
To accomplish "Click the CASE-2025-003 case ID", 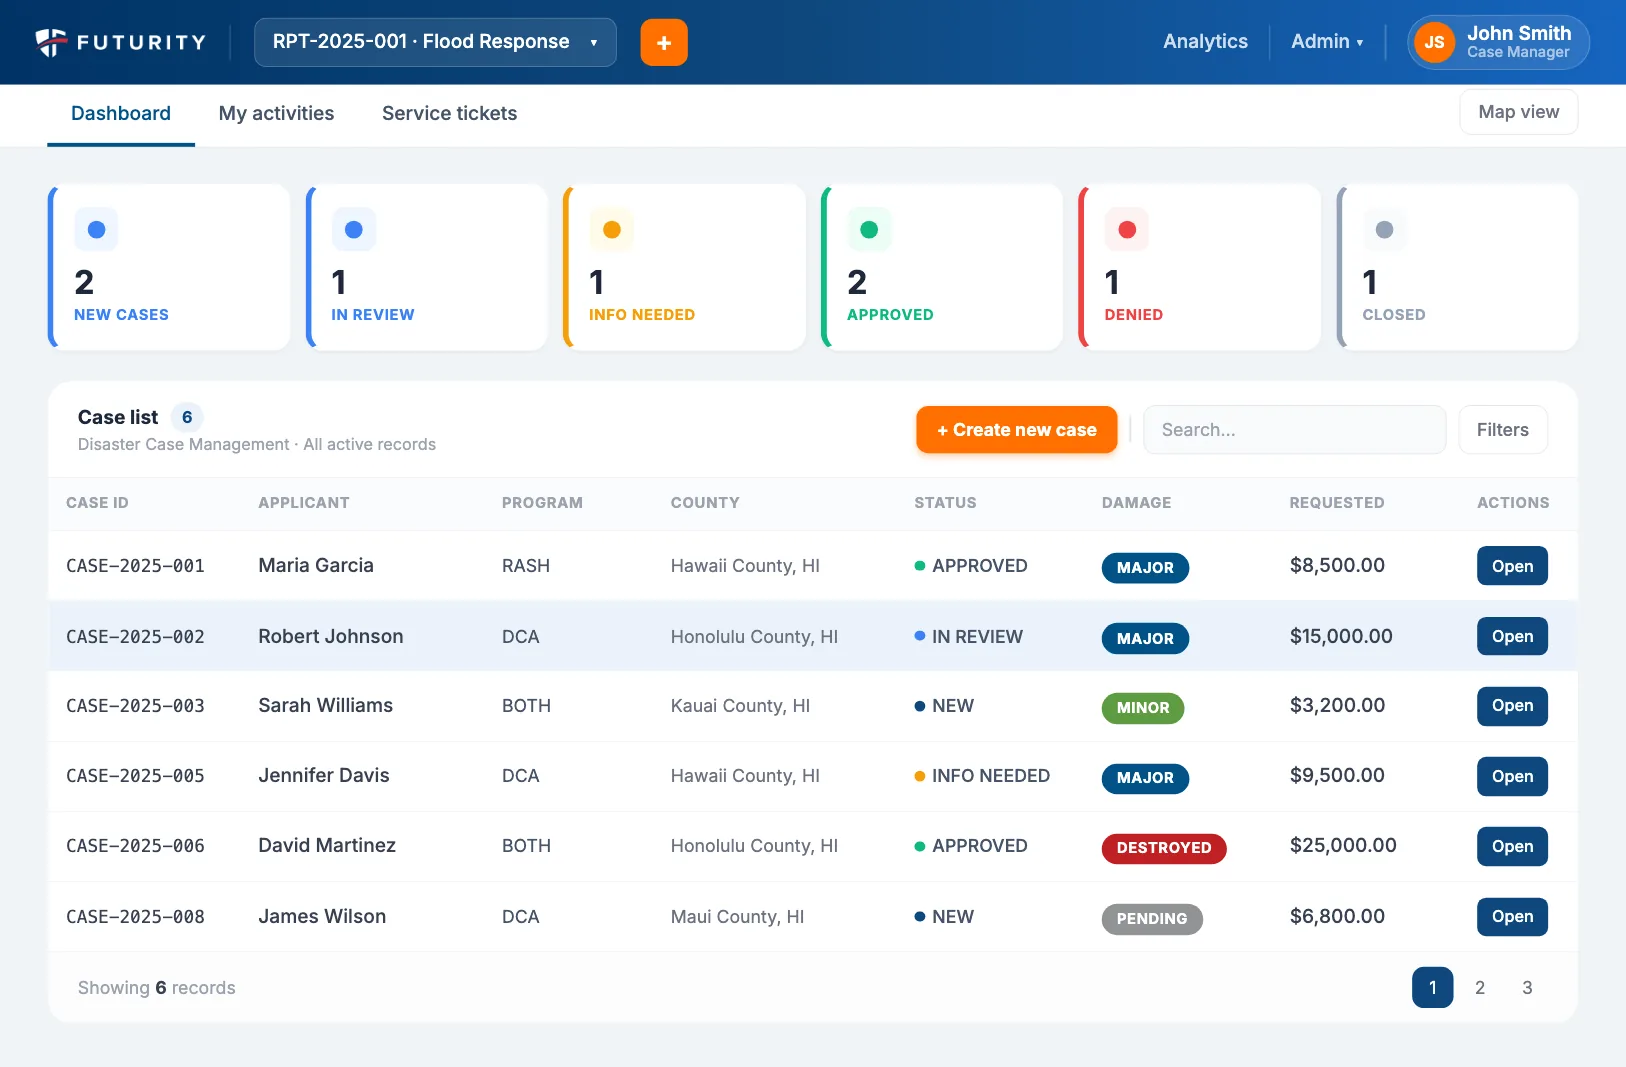I will (x=135, y=706).
